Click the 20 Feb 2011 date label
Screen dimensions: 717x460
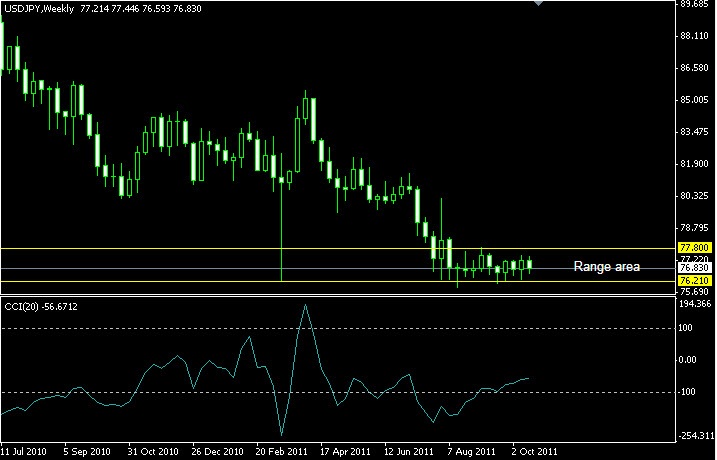pyautogui.click(x=281, y=451)
